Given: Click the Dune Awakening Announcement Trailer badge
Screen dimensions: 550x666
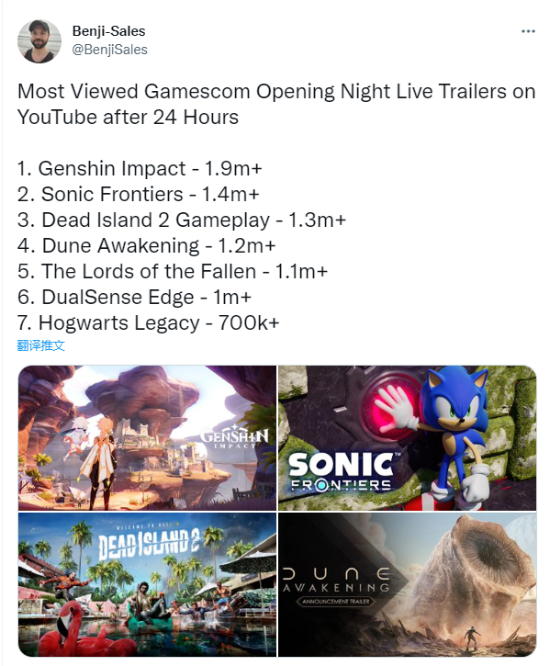Looking at the screenshot, I should (x=336, y=601).
